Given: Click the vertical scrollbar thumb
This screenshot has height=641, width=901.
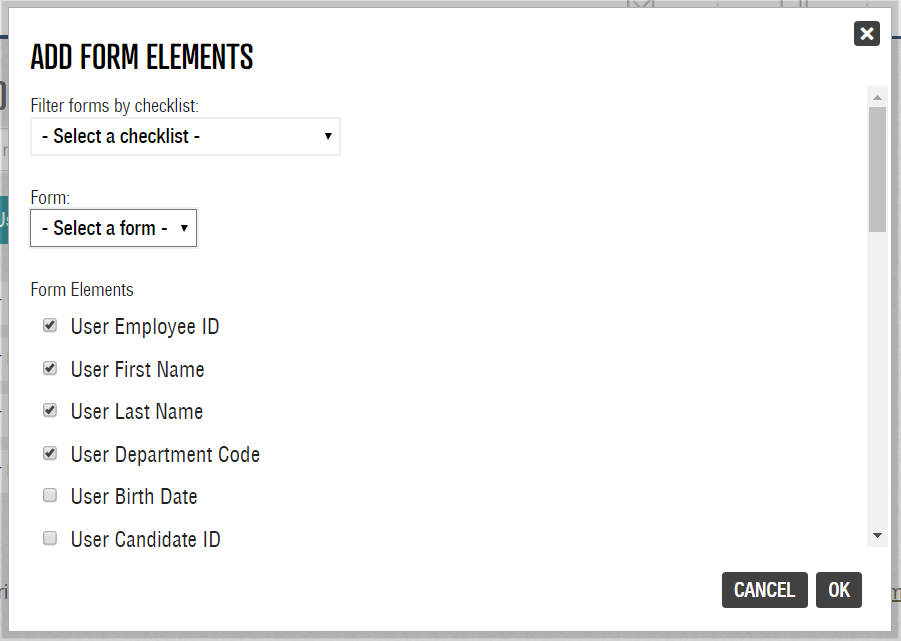Looking at the screenshot, I should pyautogui.click(x=877, y=168).
